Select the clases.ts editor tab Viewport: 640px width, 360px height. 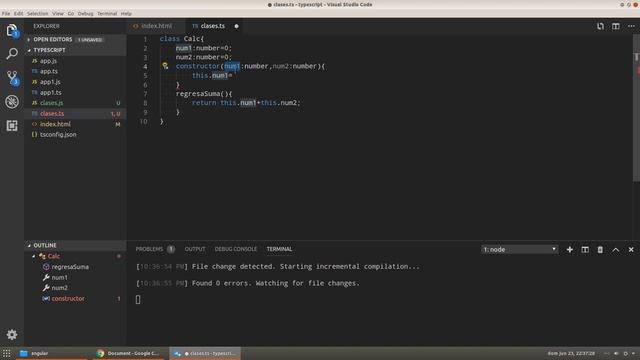point(213,26)
